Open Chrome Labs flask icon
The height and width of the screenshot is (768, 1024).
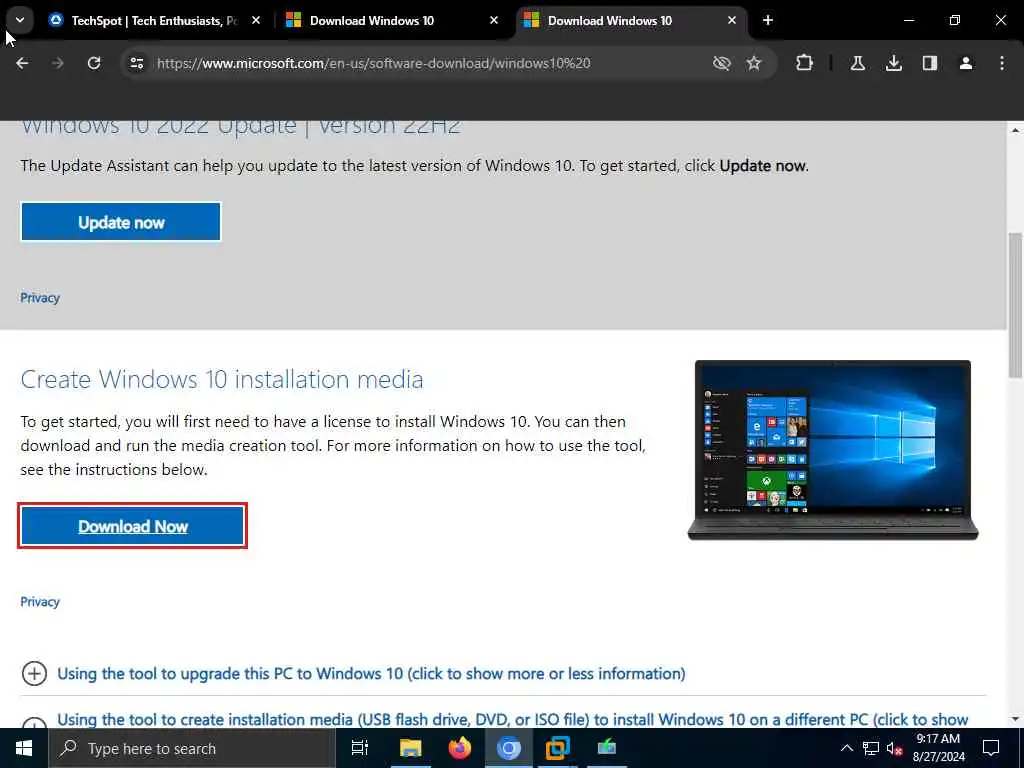click(x=857, y=63)
